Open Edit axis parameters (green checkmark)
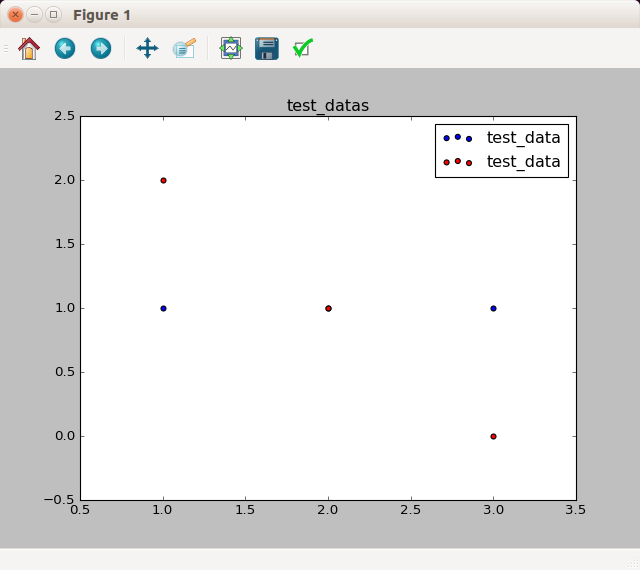The width and height of the screenshot is (640, 570). [303, 48]
